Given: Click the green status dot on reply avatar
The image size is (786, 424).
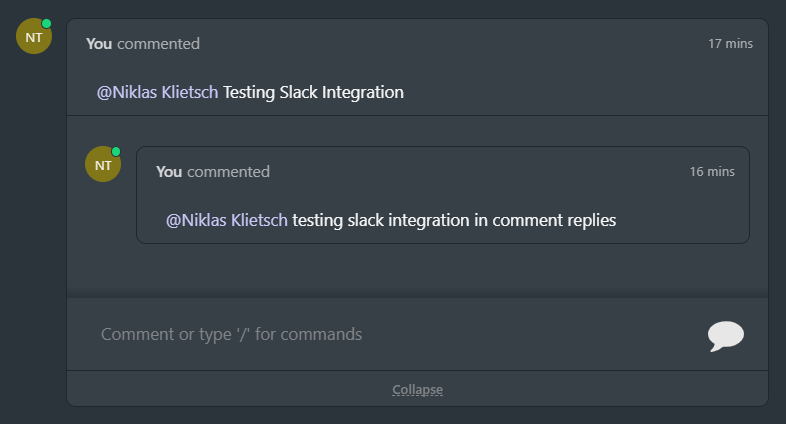Looking at the screenshot, I should pos(116,151).
